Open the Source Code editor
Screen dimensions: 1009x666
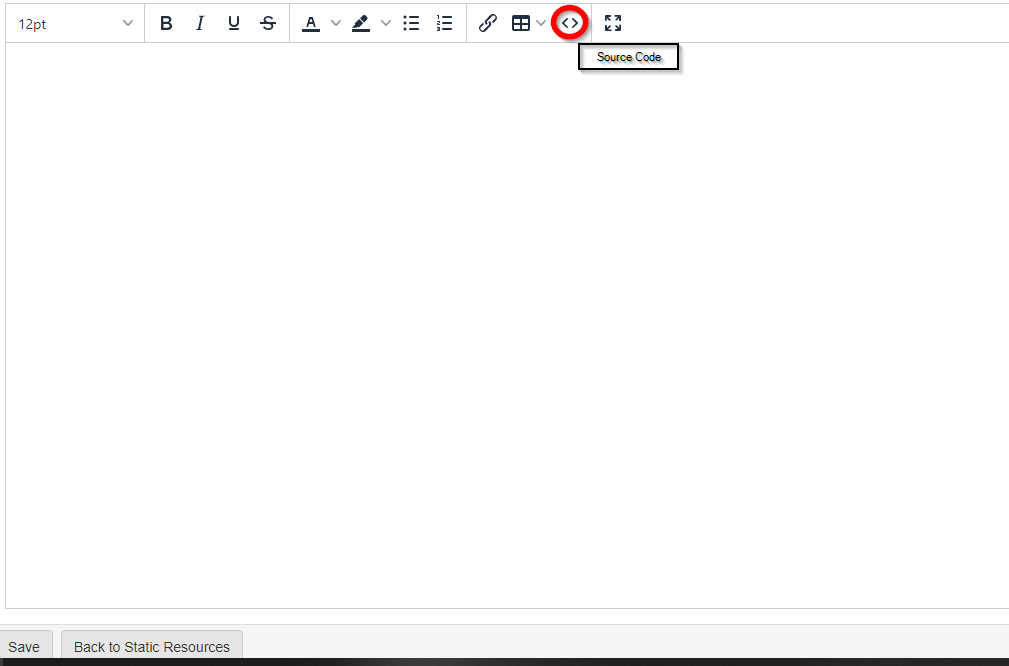point(570,23)
